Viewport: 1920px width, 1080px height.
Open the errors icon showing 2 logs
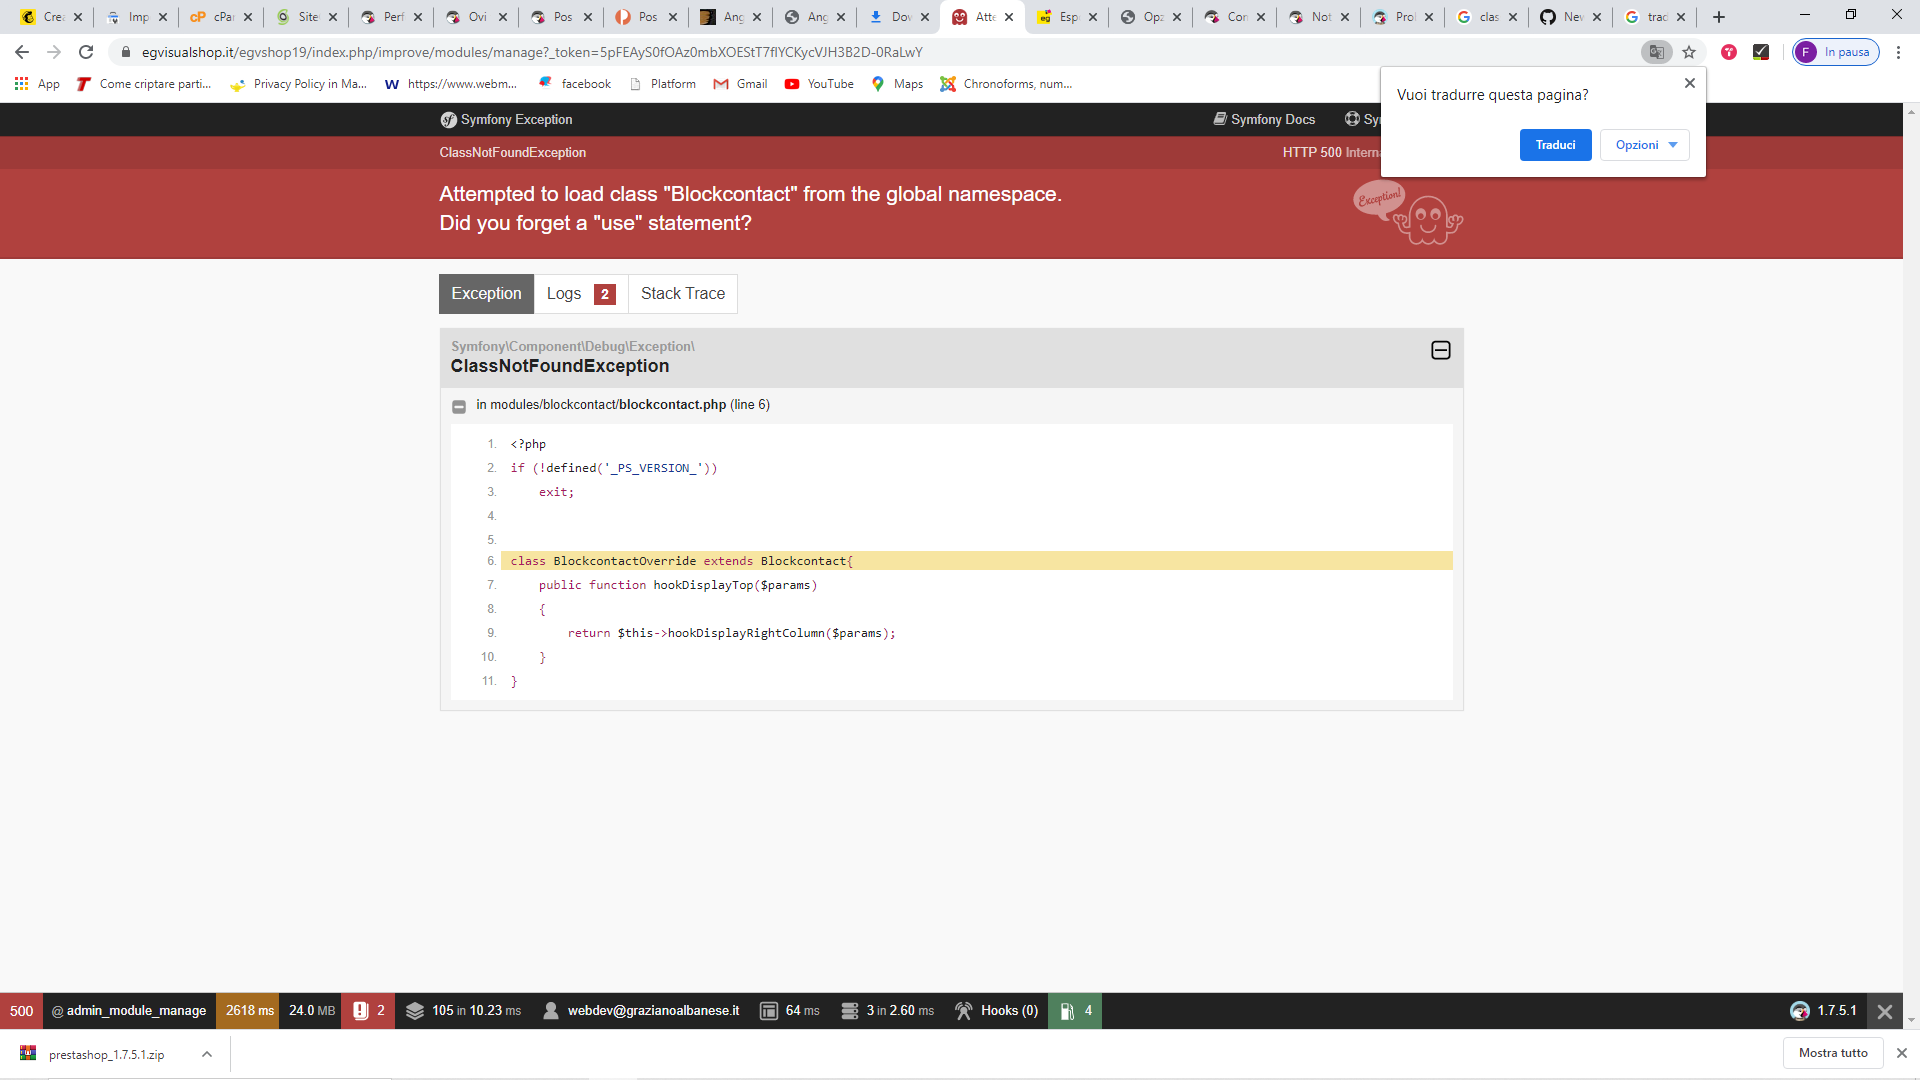tap(368, 1011)
